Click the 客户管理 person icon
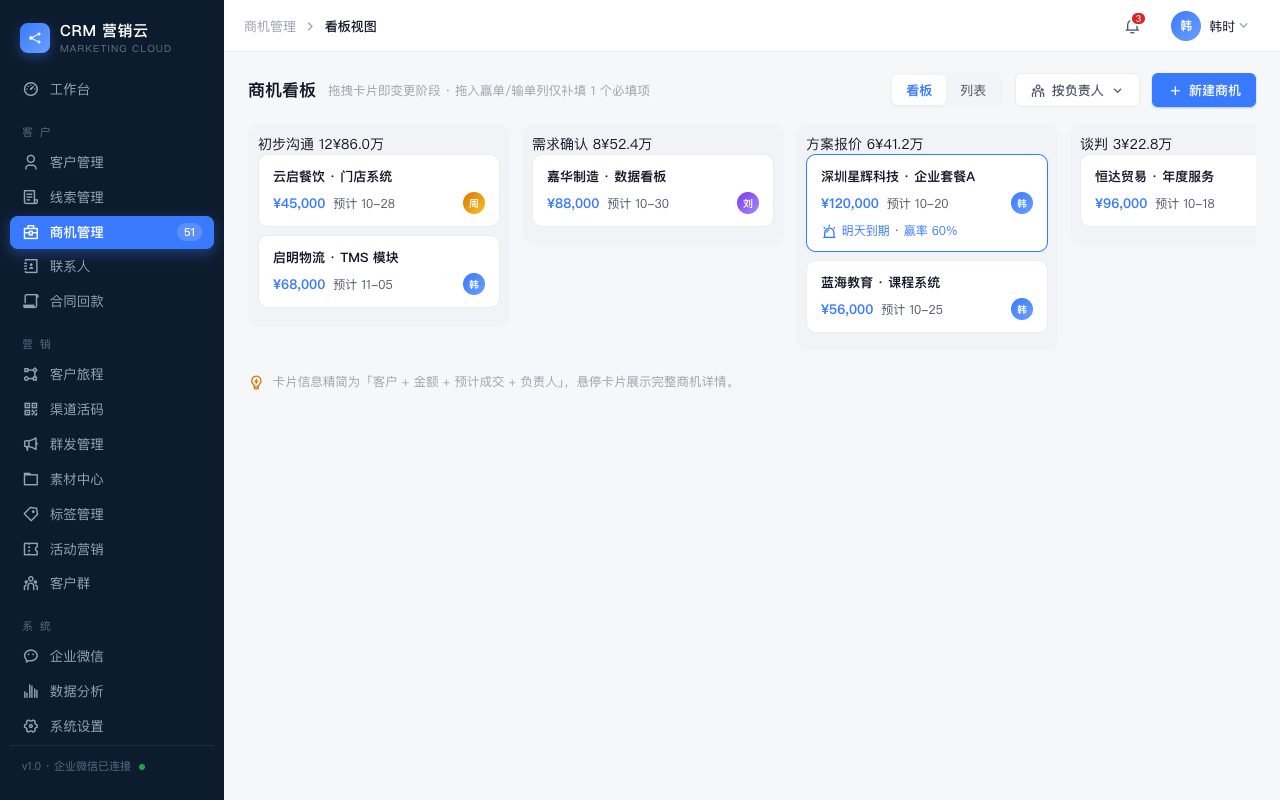The height and width of the screenshot is (800, 1280). [x=31, y=162]
